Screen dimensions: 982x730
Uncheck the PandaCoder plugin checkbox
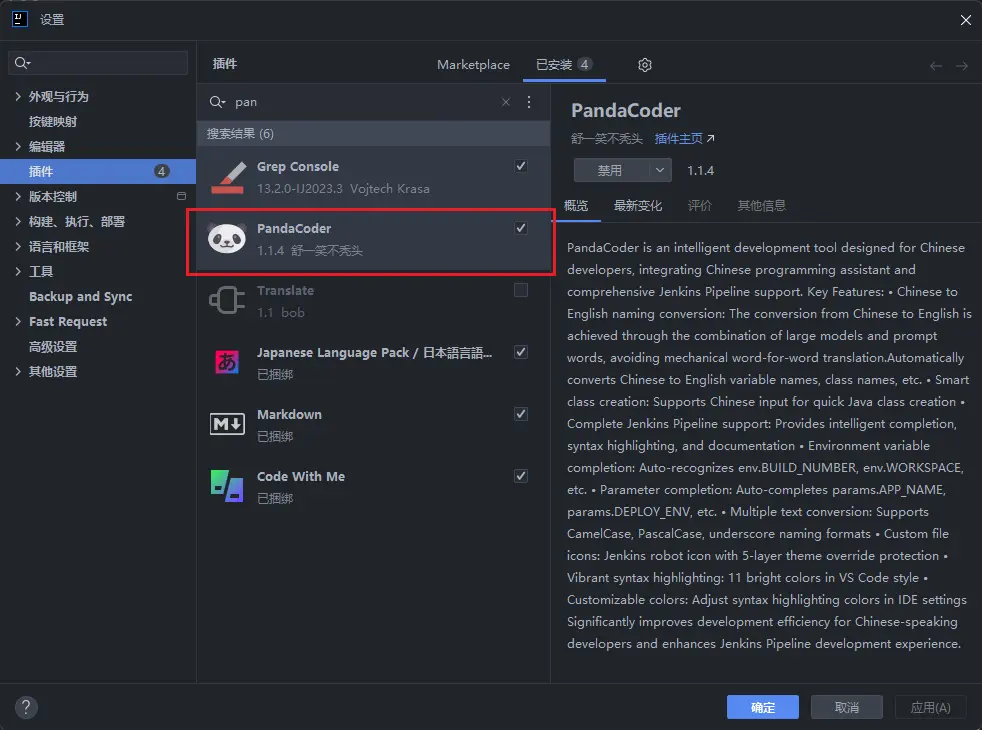pos(520,228)
